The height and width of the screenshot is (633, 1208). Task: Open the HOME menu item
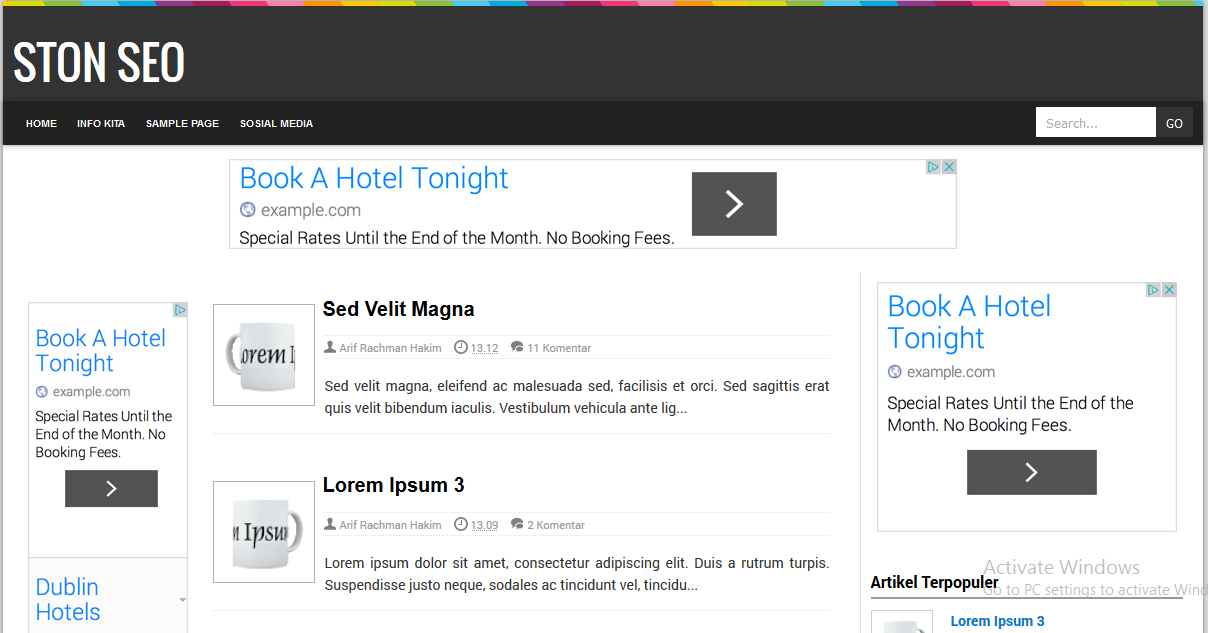coord(41,124)
